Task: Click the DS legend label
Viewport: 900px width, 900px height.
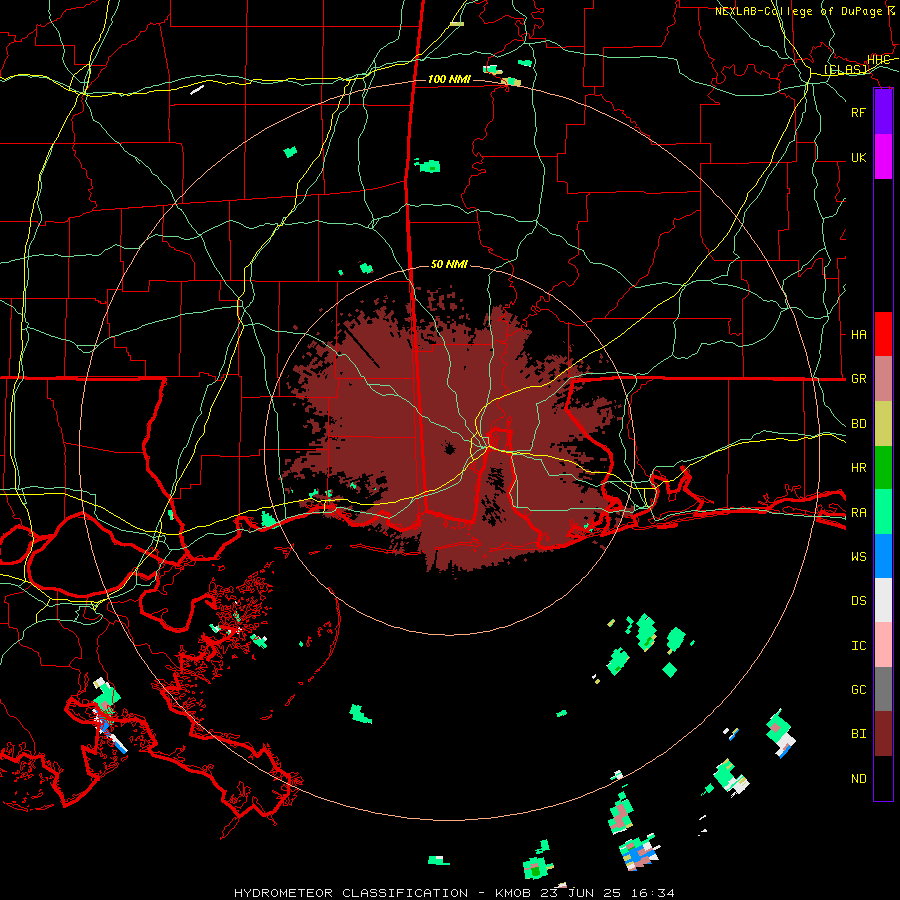Action: [x=859, y=600]
